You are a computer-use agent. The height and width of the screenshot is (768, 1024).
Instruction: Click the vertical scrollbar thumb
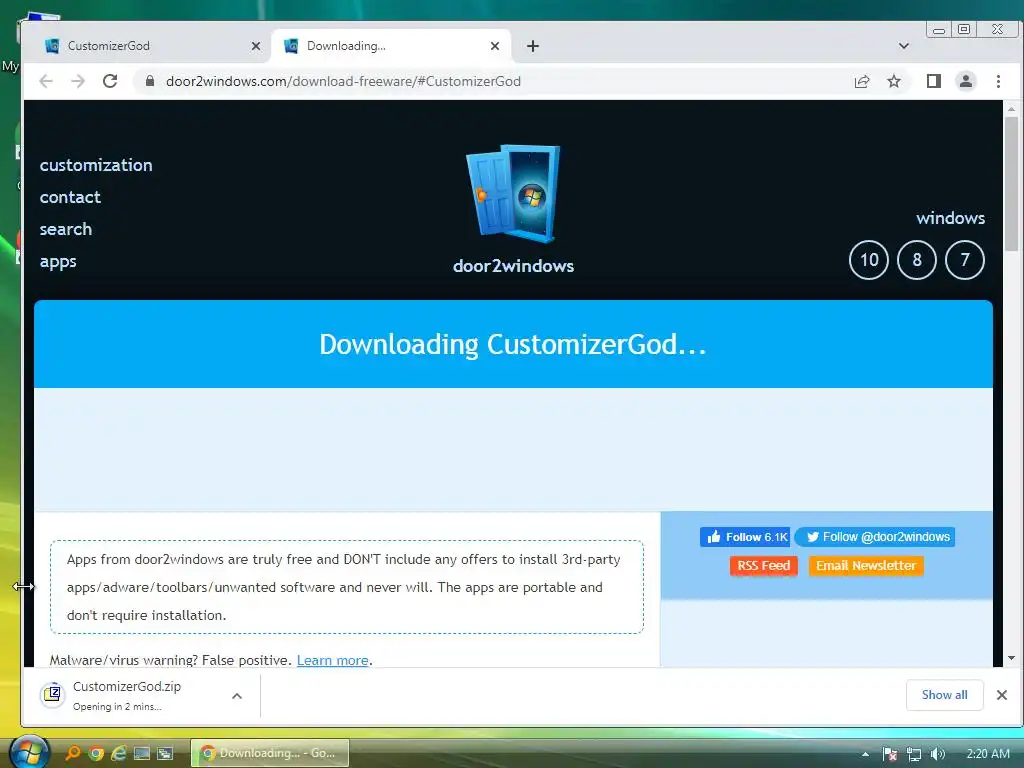coord(1012,184)
